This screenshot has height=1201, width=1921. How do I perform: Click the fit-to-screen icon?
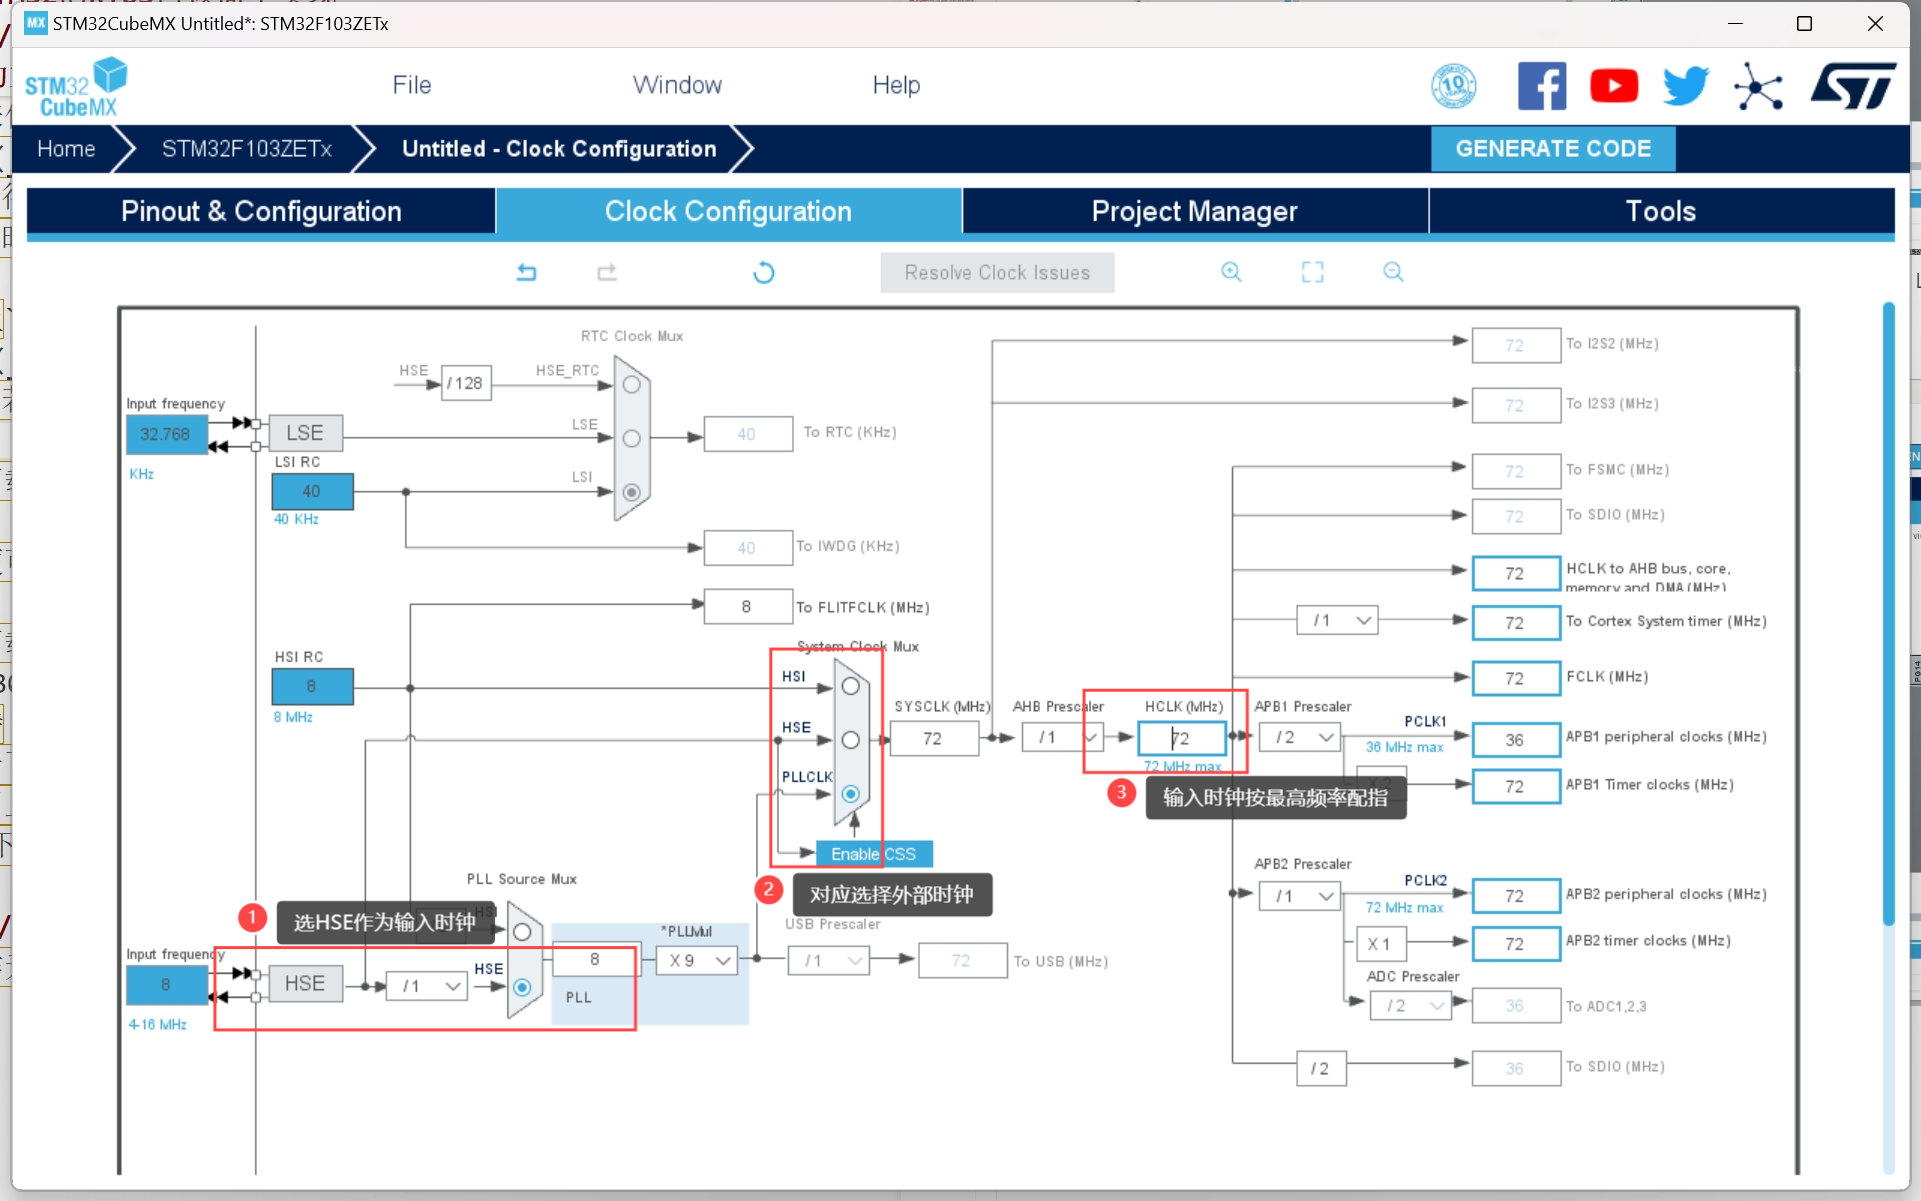pyautogui.click(x=1312, y=272)
